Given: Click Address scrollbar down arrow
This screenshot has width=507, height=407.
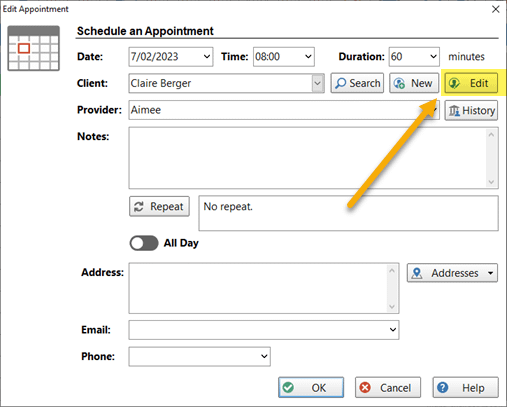Looking at the screenshot, I should pyautogui.click(x=392, y=307).
